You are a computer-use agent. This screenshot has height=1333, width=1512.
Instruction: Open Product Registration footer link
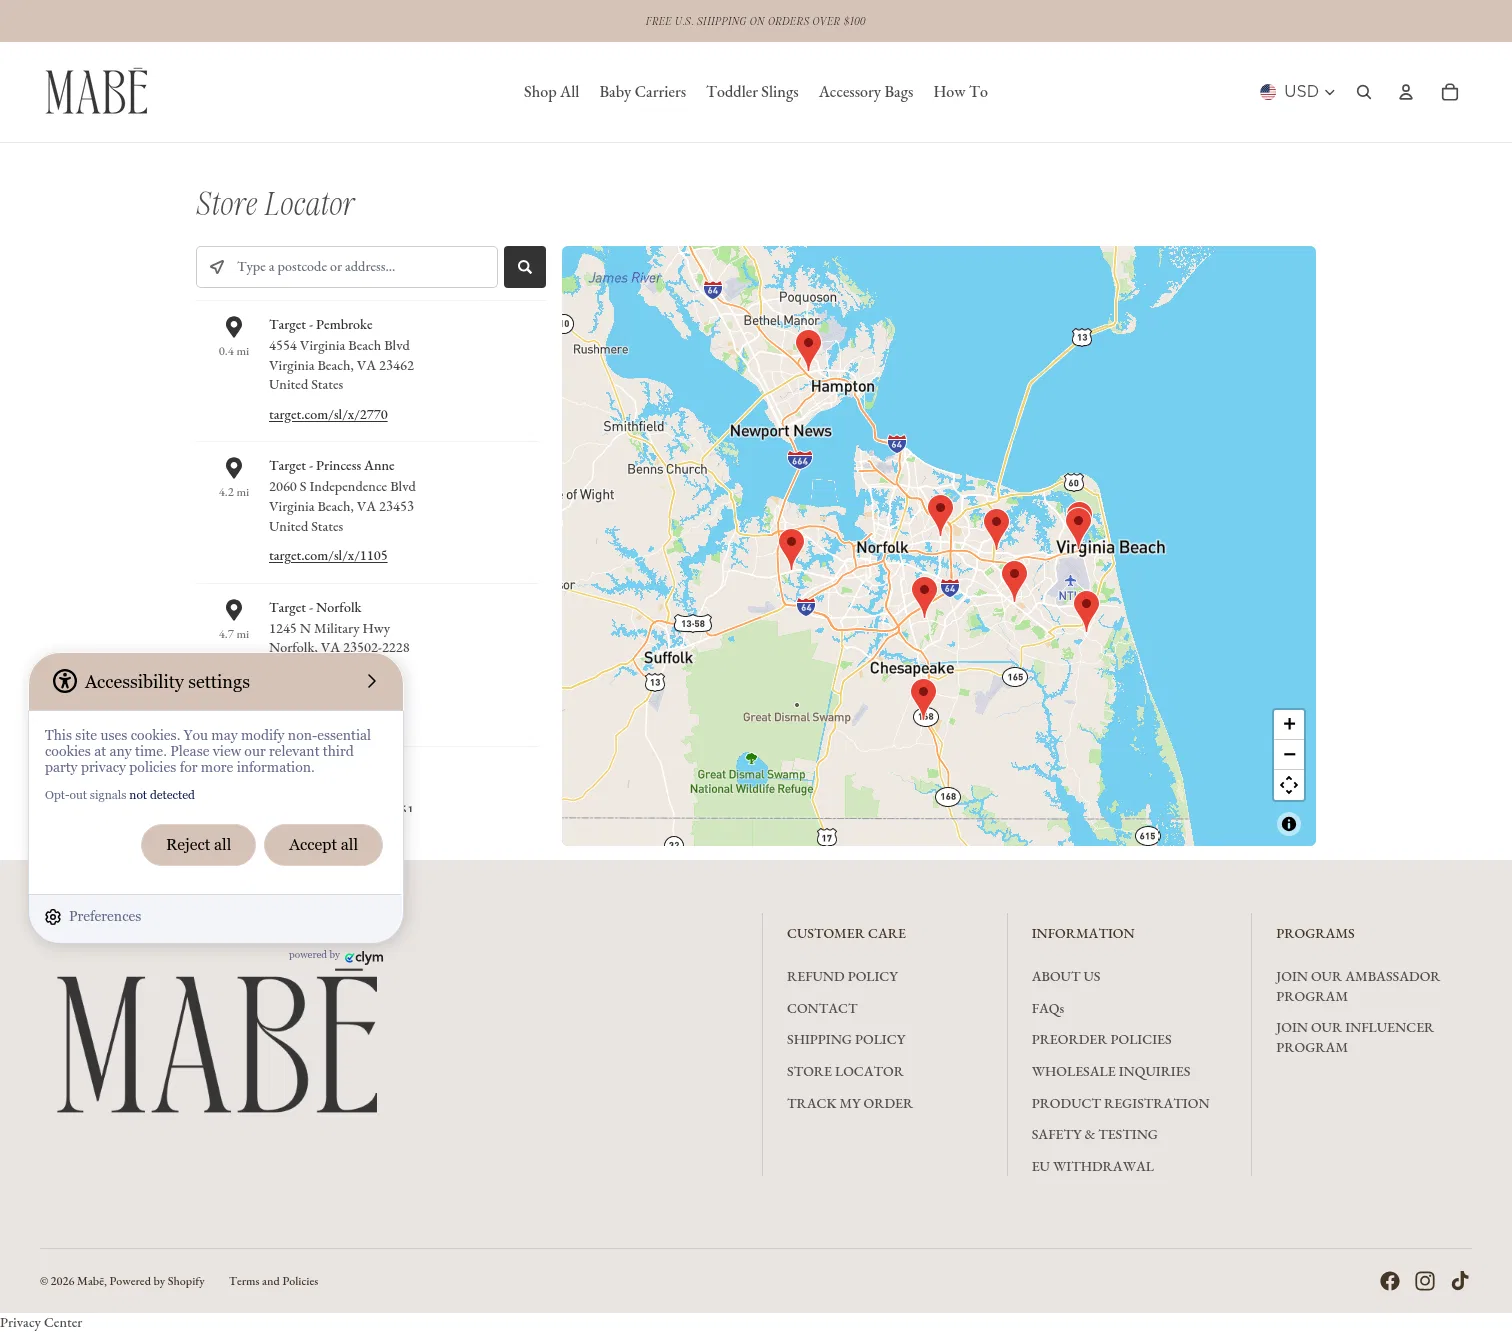pyautogui.click(x=1121, y=1104)
